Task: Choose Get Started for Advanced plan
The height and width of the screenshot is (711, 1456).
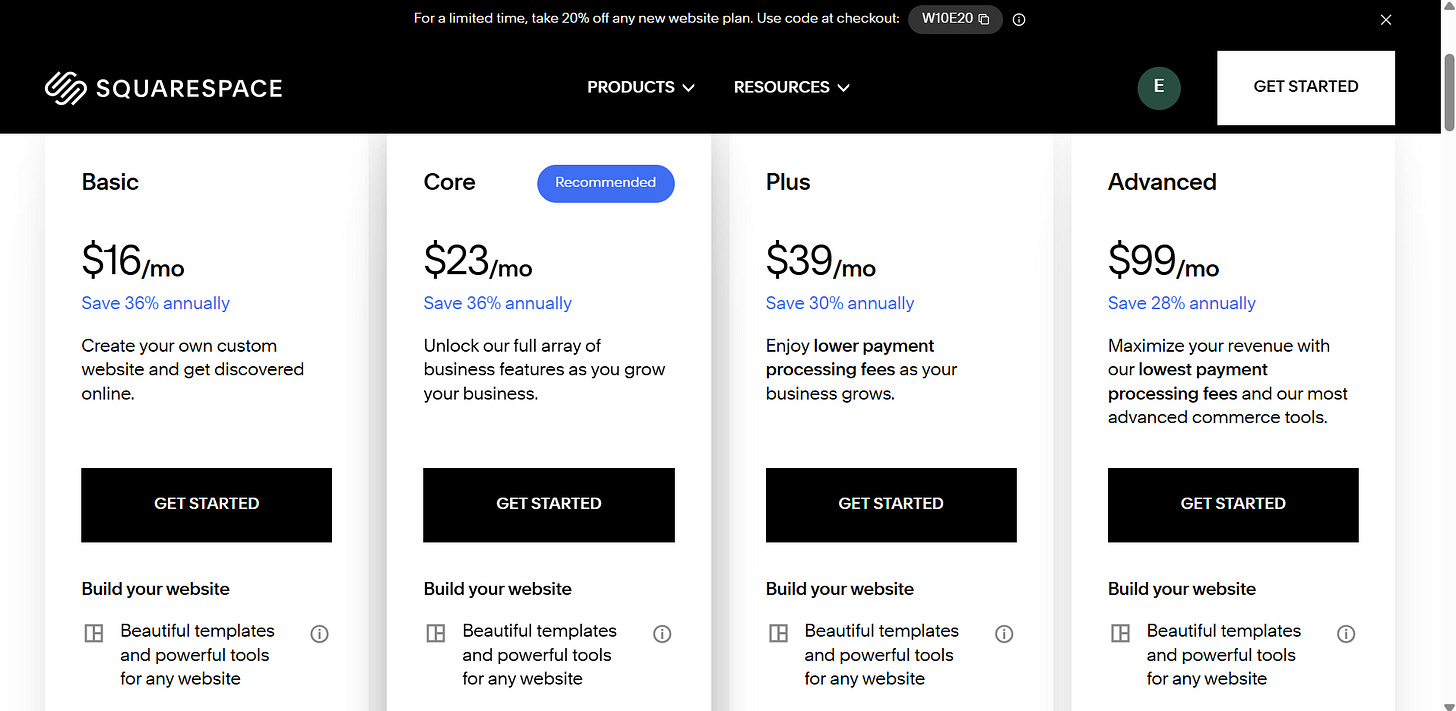Action: pyautogui.click(x=1233, y=504)
